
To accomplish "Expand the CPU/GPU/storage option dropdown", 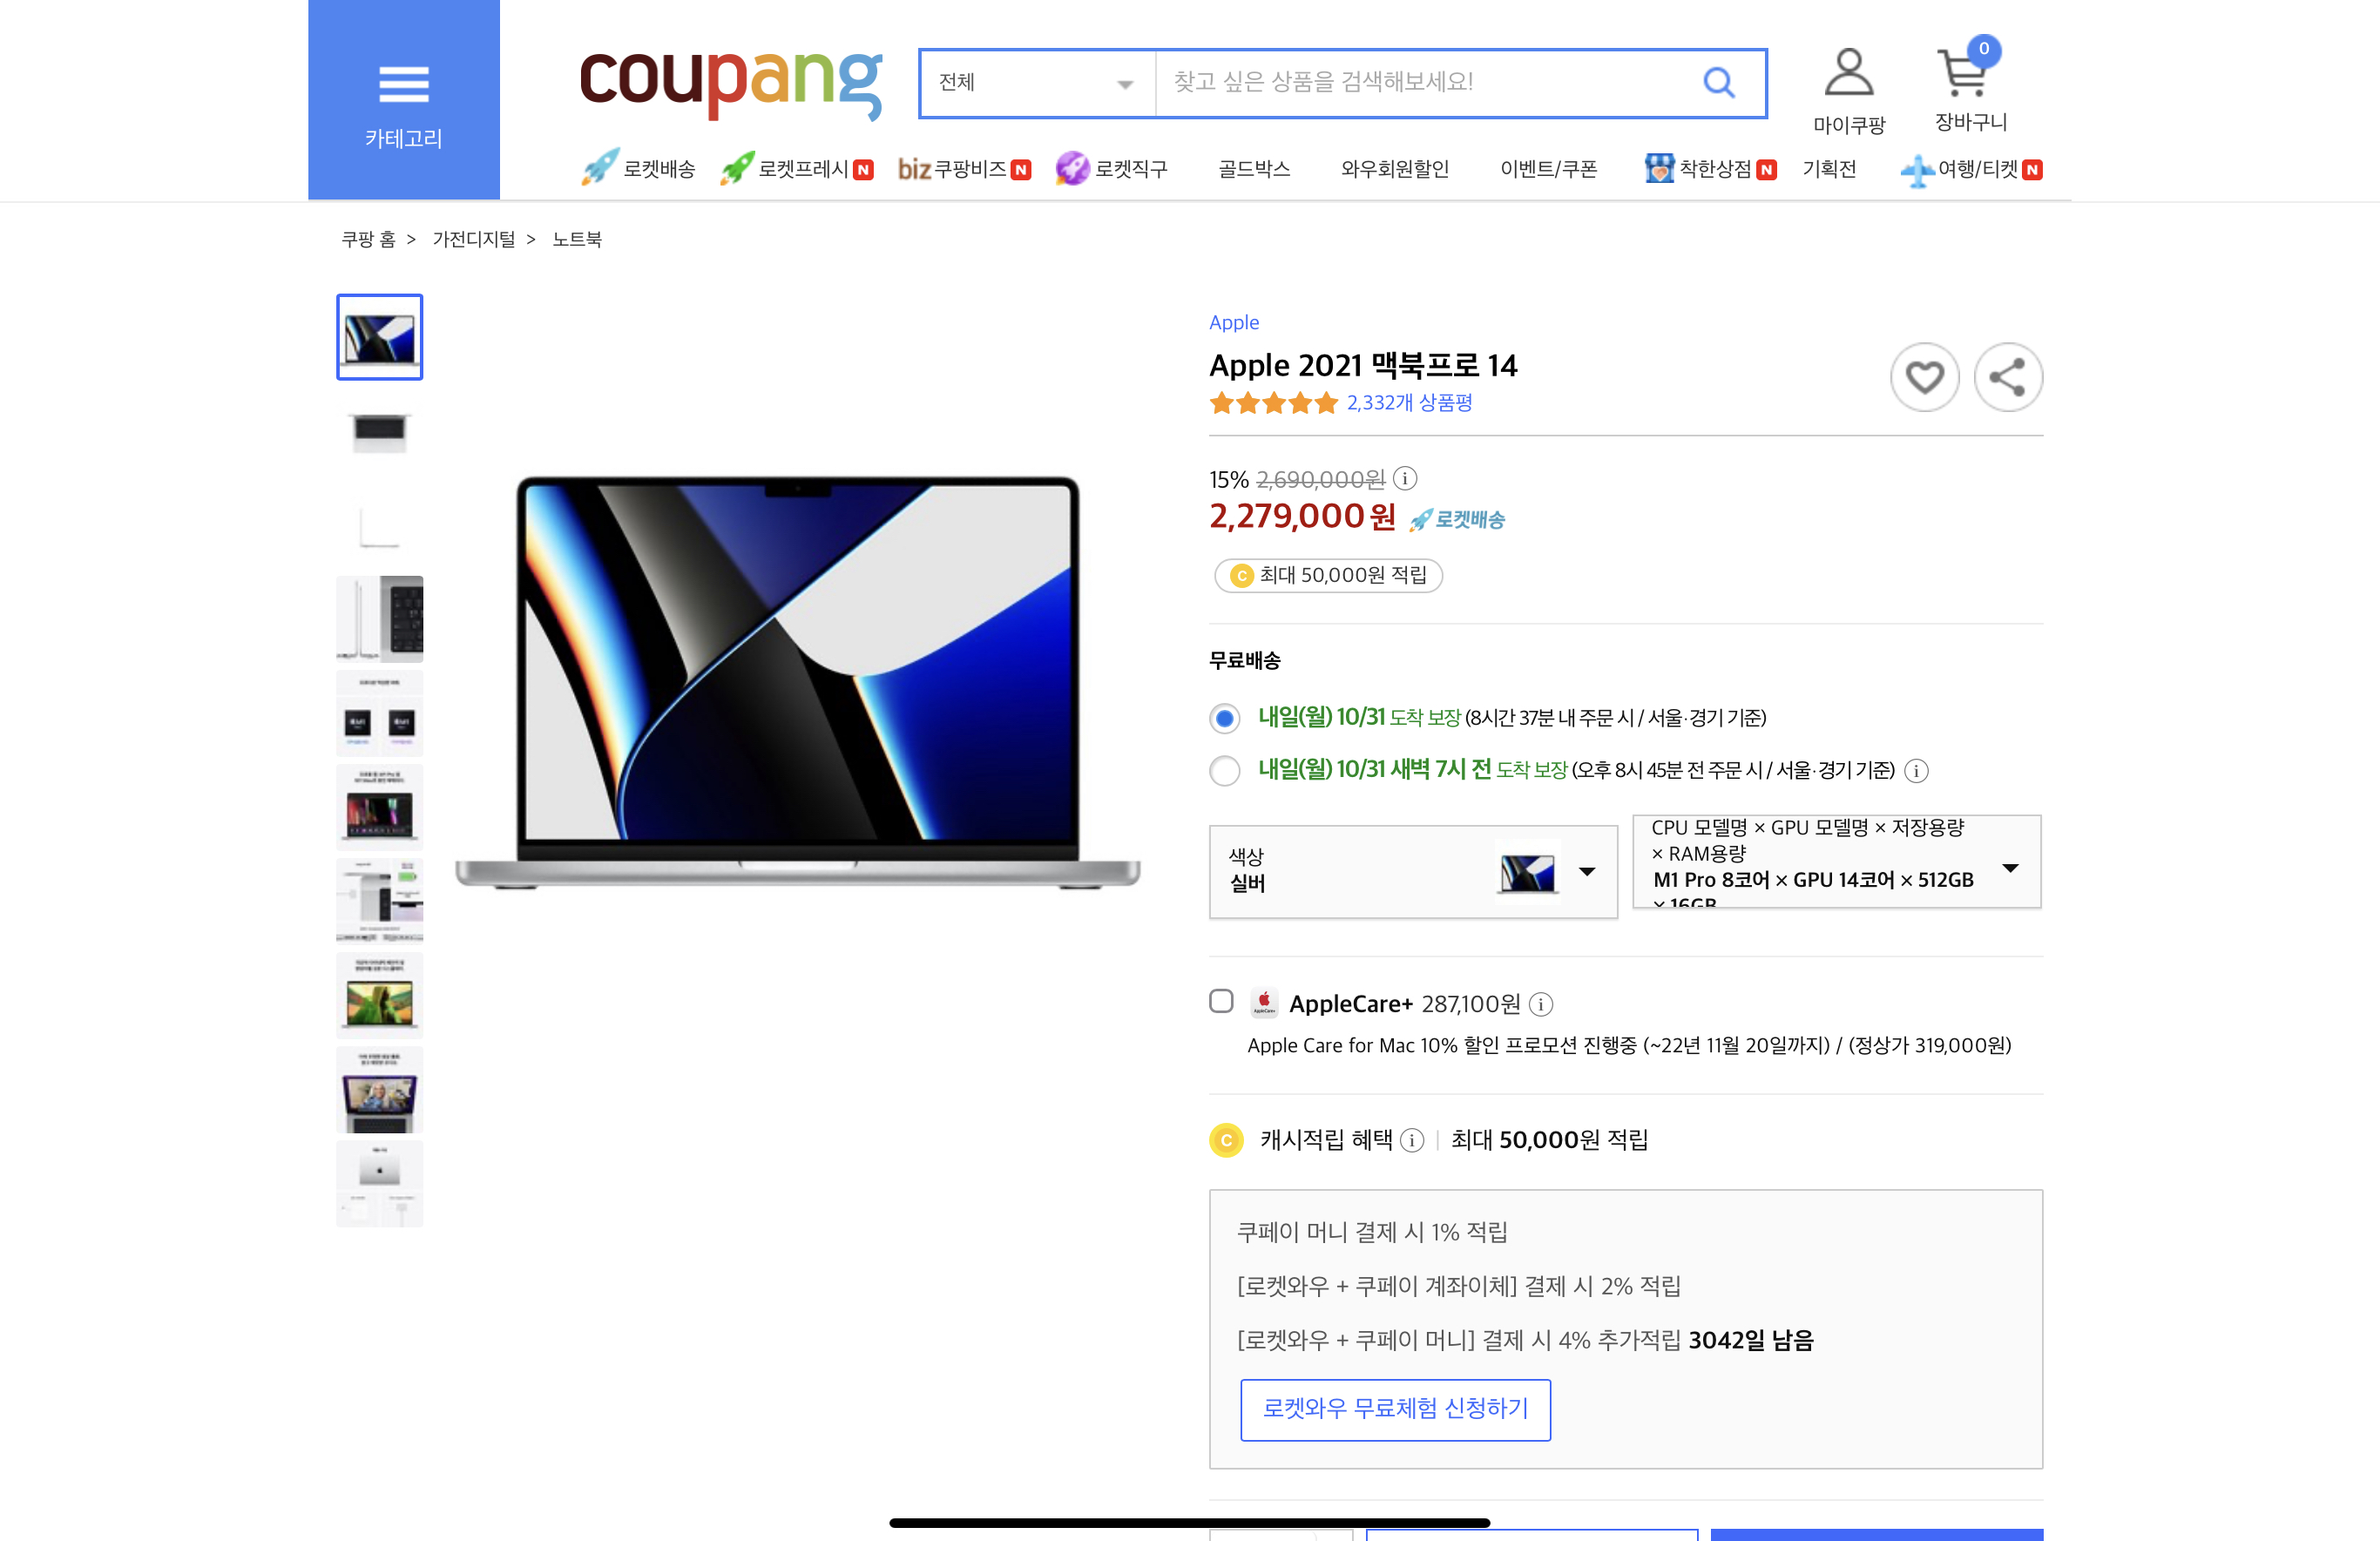I will tap(1836, 862).
